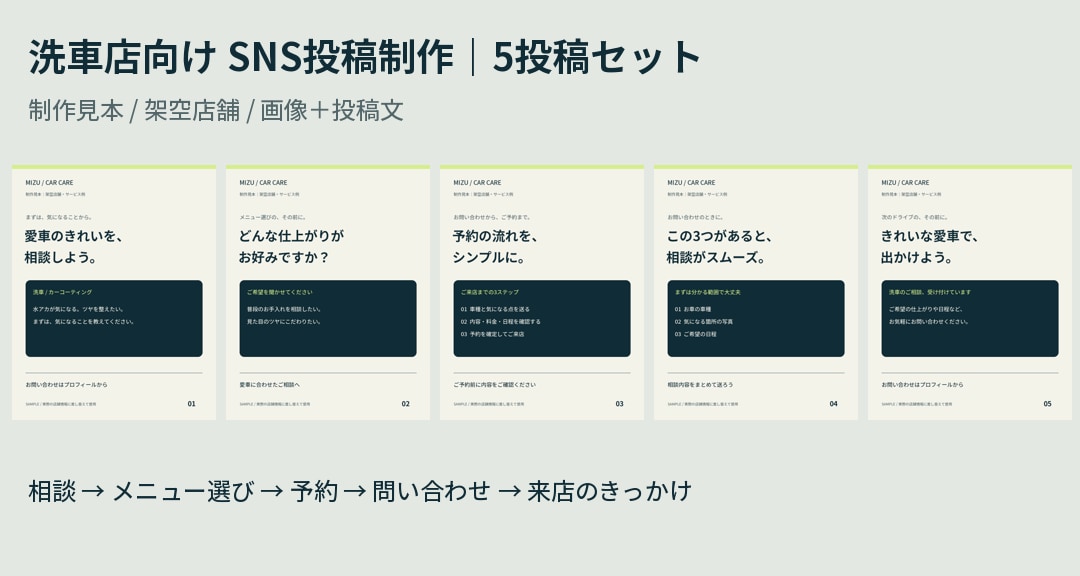Click 'お問い合わせはプロフィールから' on card 05

click(922, 384)
